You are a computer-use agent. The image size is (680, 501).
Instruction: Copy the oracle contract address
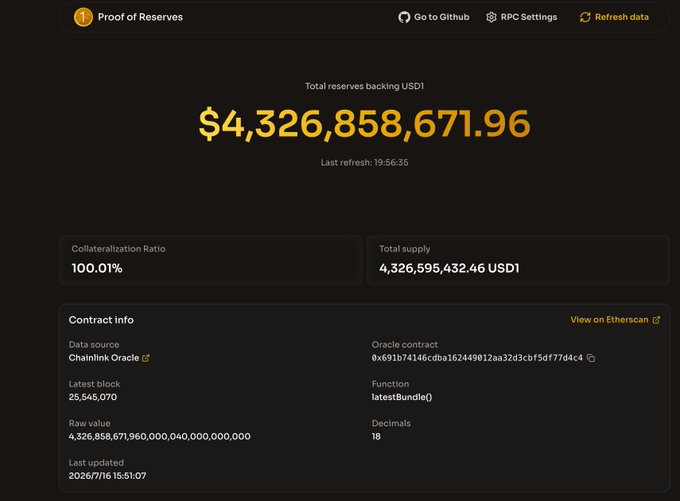pyautogui.click(x=591, y=358)
